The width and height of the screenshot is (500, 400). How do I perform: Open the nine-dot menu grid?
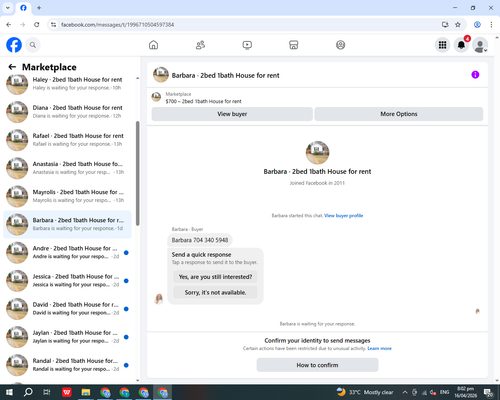click(x=442, y=45)
